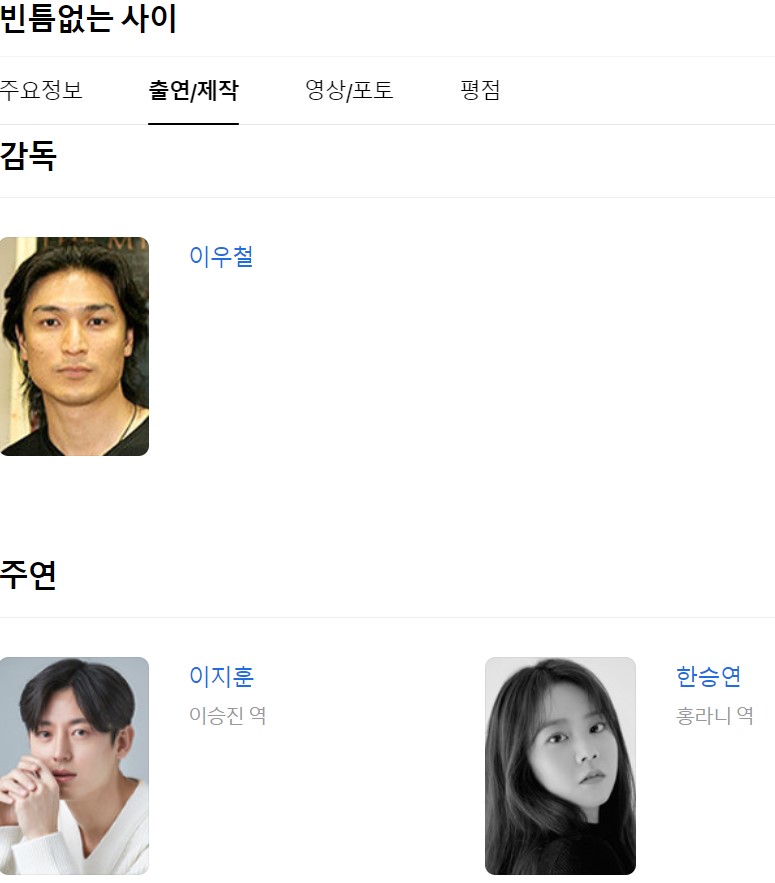775x883 pixels.
Task: View the profile of the actor playing 이승진
Action: pyautogui.click(x=221, y=676)
